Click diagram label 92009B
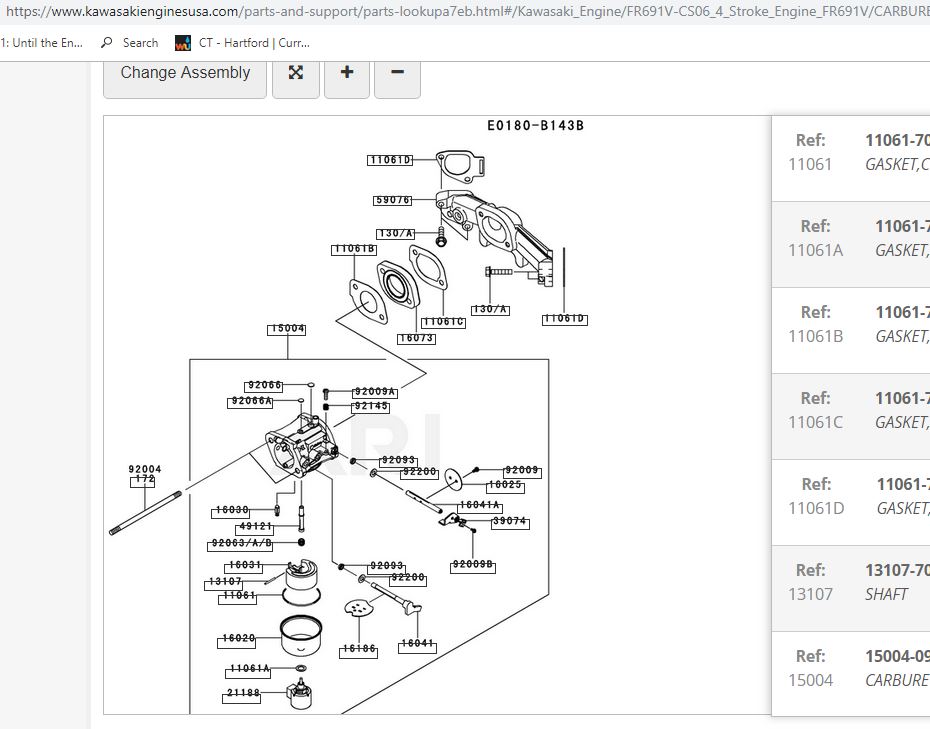 click(x=473, y=565)
